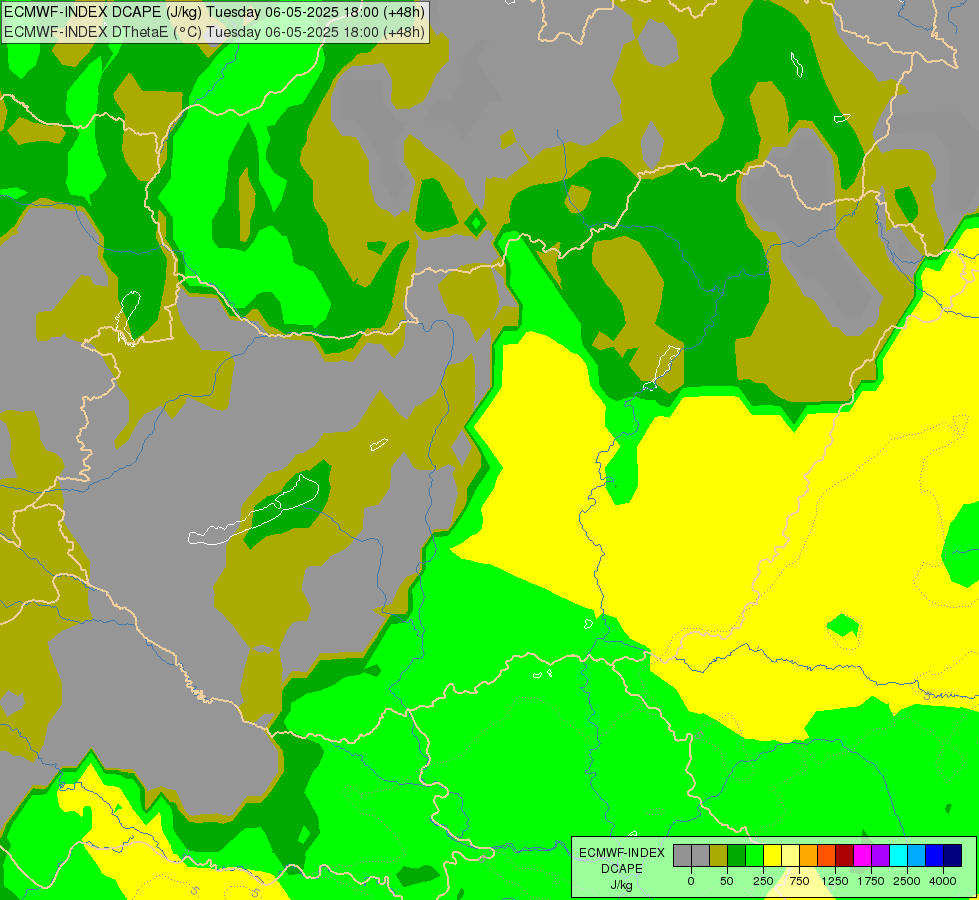This screenshot has height=900, width=979.
Task: Click the bright green legend swatch
Action: (754, 856)
